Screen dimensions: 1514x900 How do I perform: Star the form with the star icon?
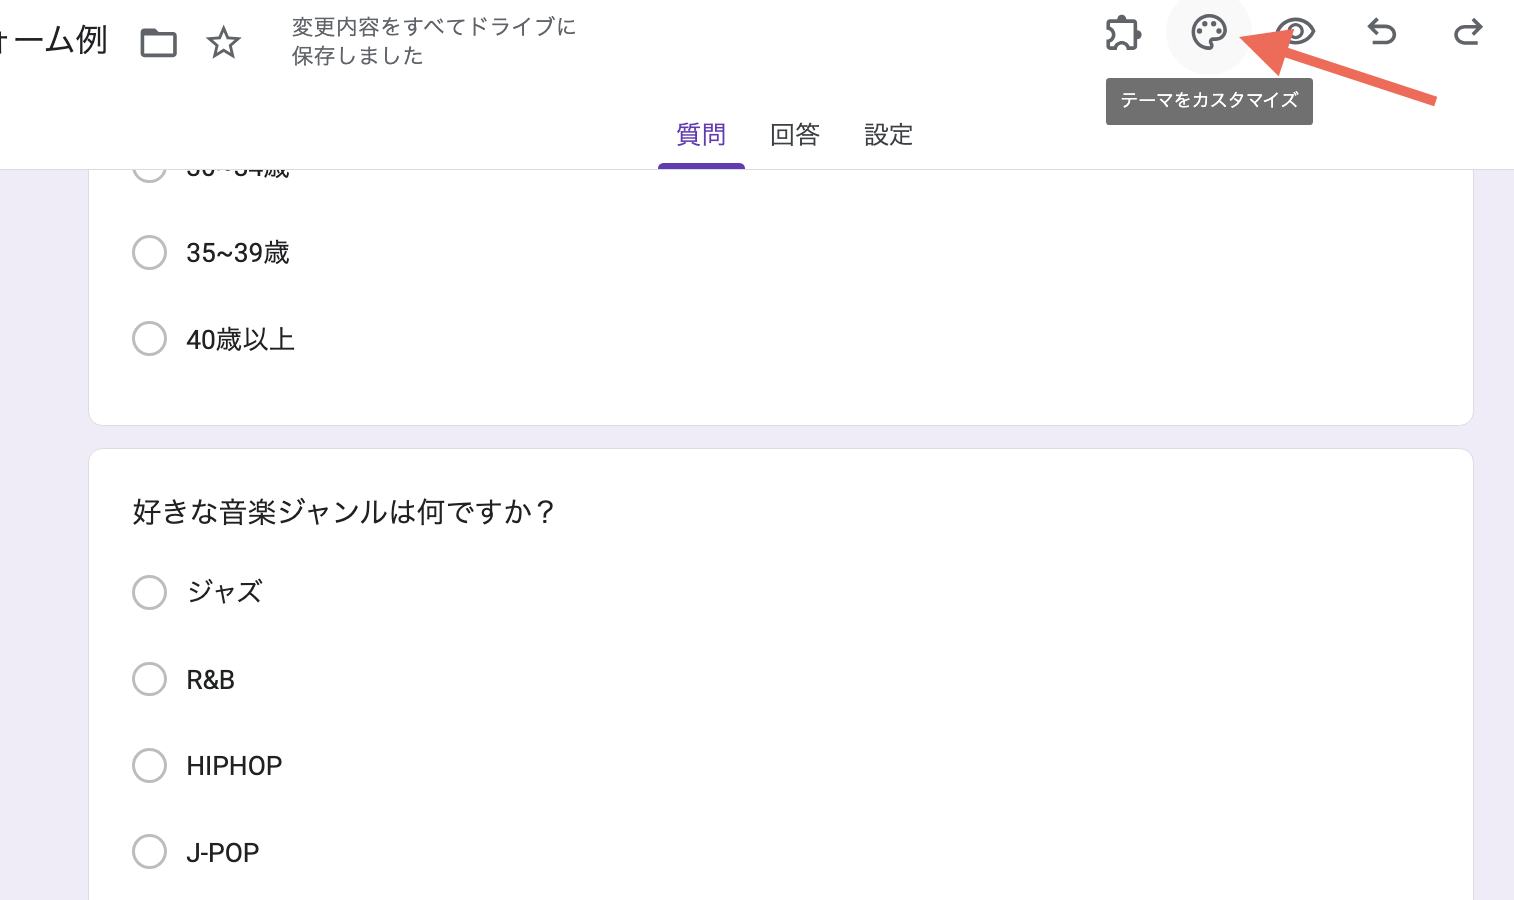pos(223,43)
